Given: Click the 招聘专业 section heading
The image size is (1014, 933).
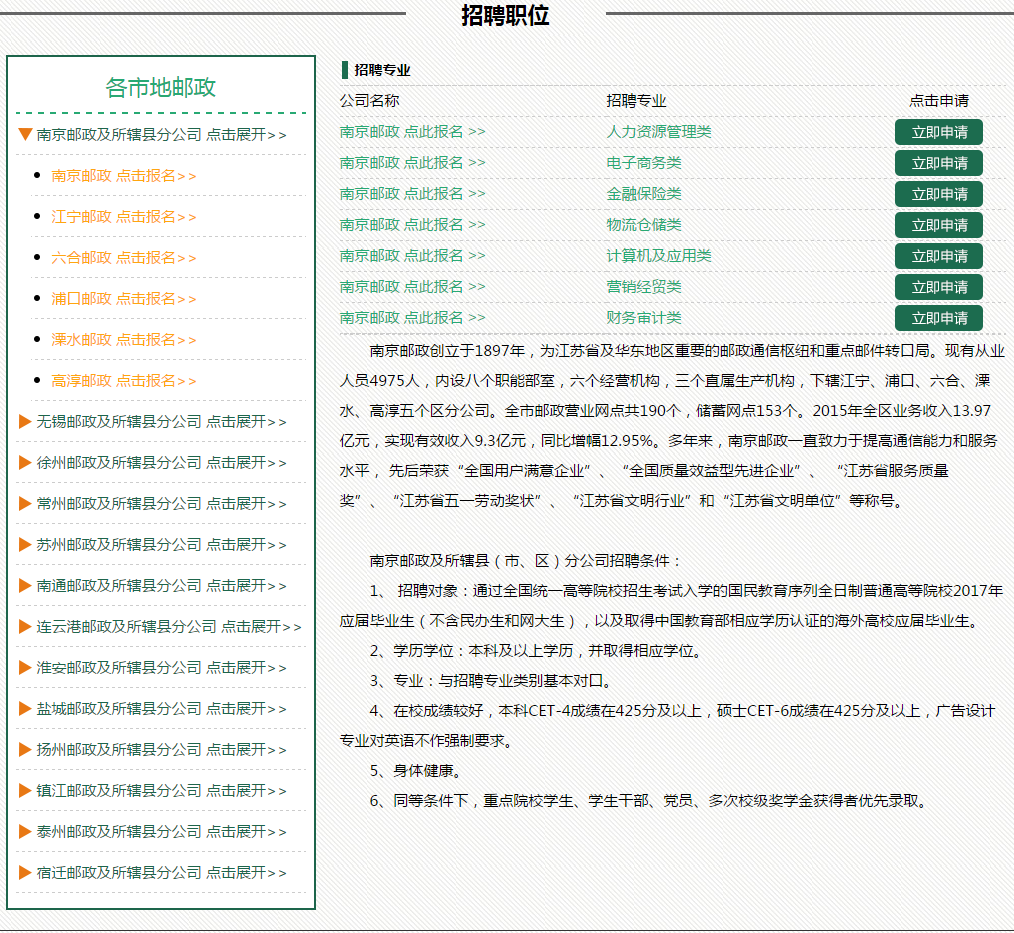Looking at the screenshot, I should click(x=382, y=70).
